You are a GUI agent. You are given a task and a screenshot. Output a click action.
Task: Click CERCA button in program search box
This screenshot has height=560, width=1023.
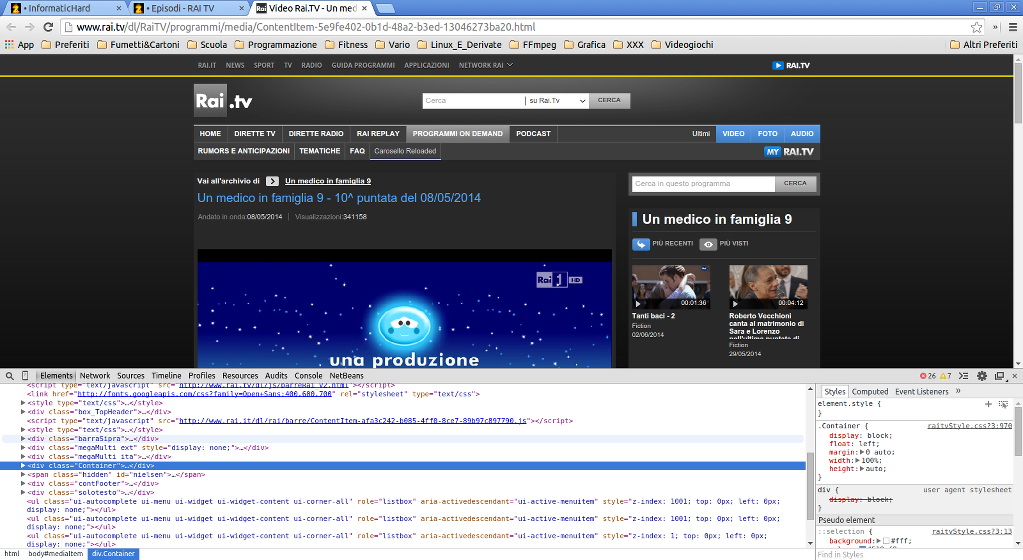795,183
